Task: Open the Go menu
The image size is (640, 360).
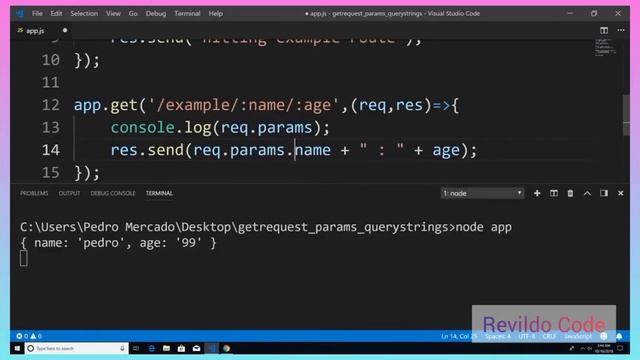Action: (133, 13)
